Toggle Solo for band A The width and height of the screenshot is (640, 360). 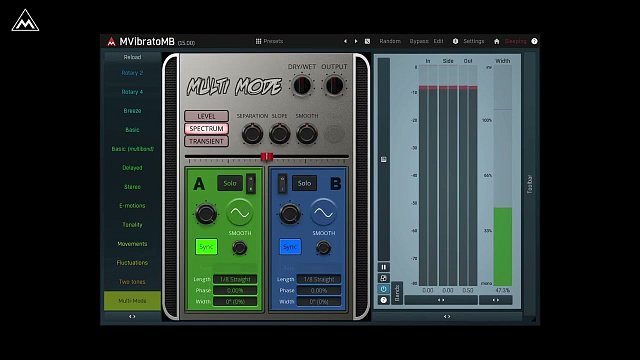tap(230, 183)
